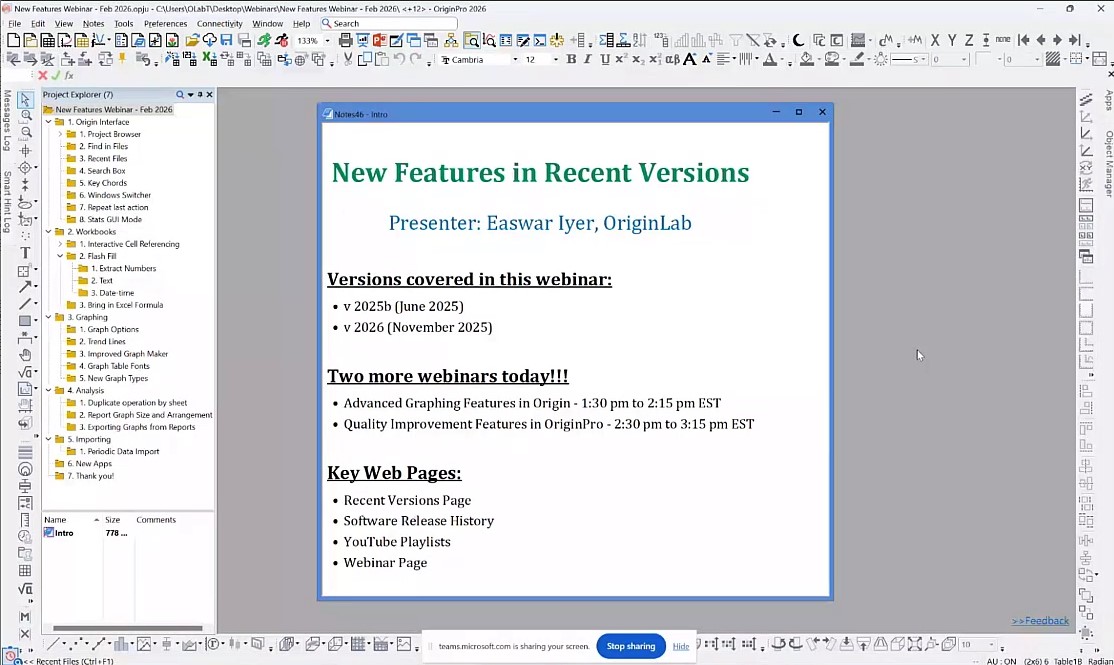Increase font size with the large A icon
The image size is (1114, 665).
point(689,60)
